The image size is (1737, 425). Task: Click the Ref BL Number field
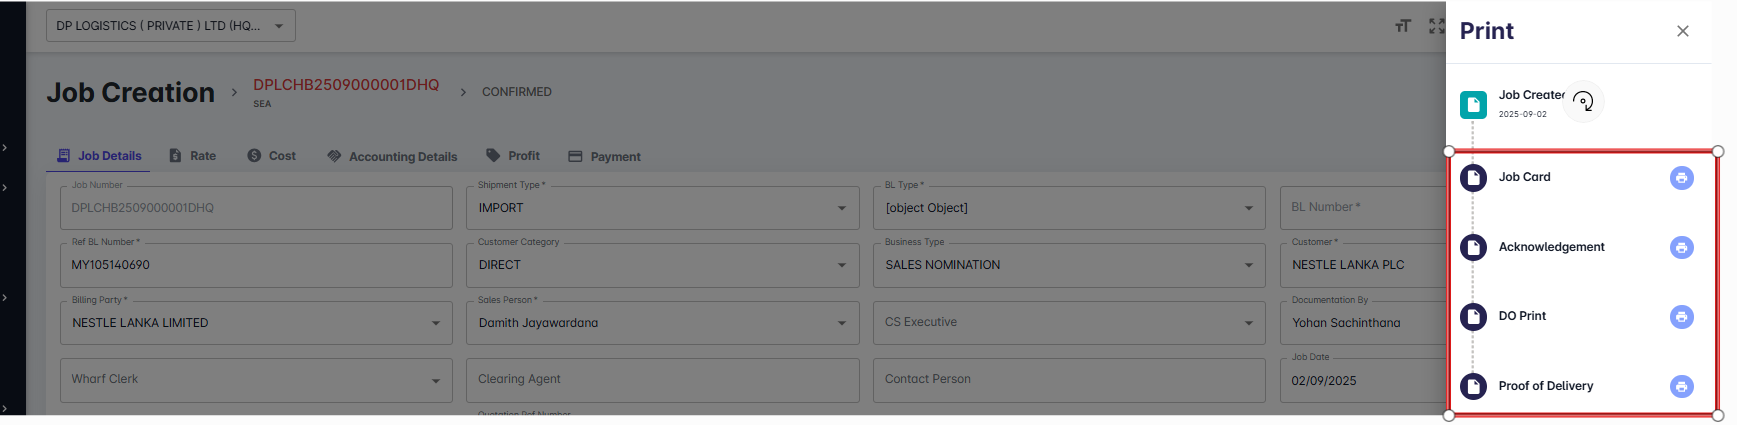tap(255, 265)
